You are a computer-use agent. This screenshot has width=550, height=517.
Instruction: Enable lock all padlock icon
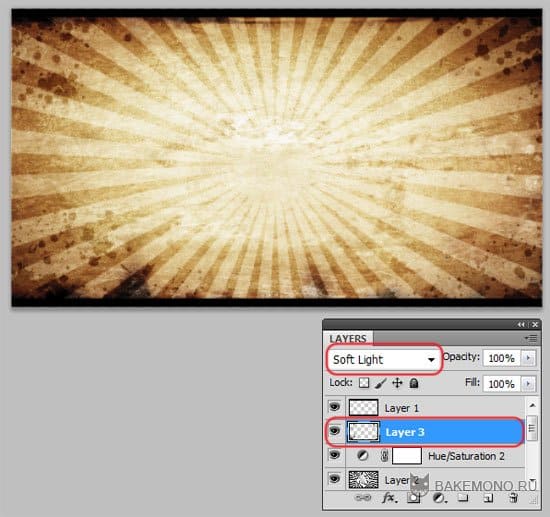click(x=414, y=383)
